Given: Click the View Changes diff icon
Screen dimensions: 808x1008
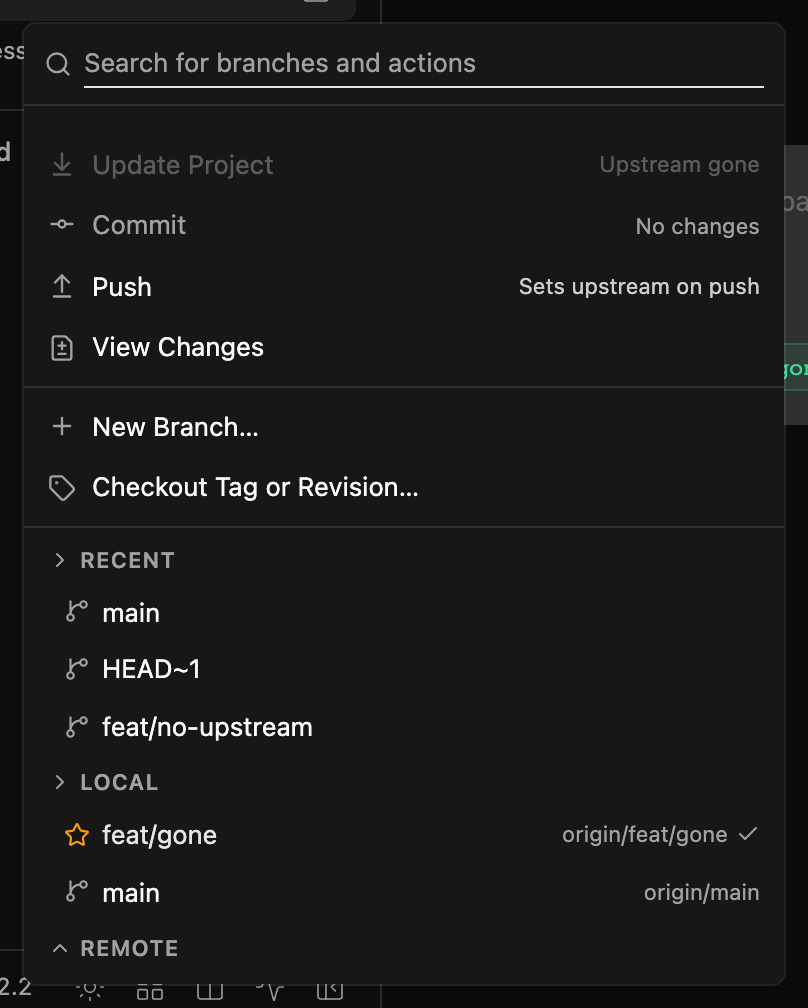Looking at the screenshot, I should coord(62,348).
